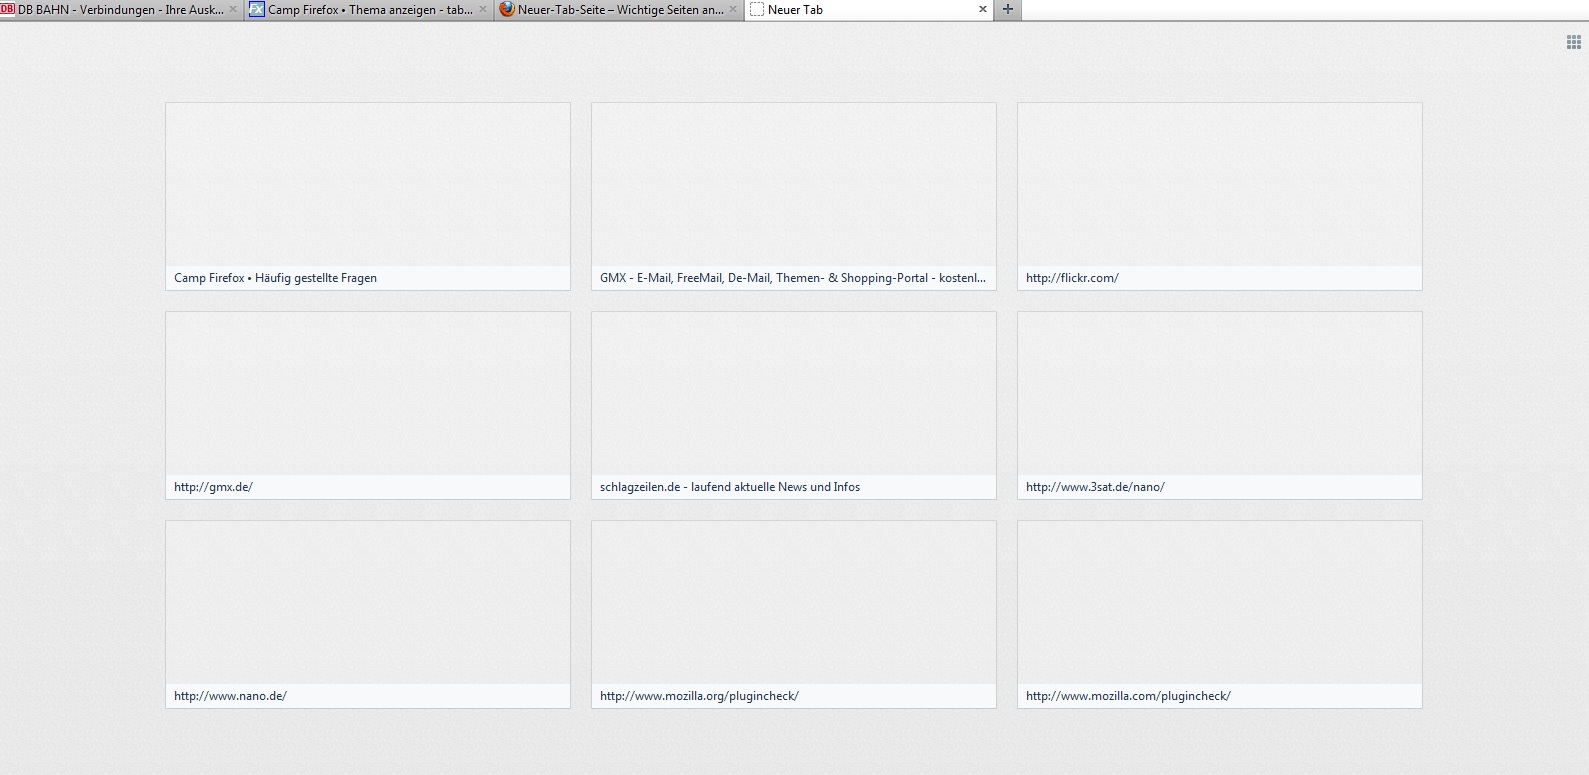The image size is (1589, 775).
Task: Close the Camp Firefox tab
Action: 483,9
